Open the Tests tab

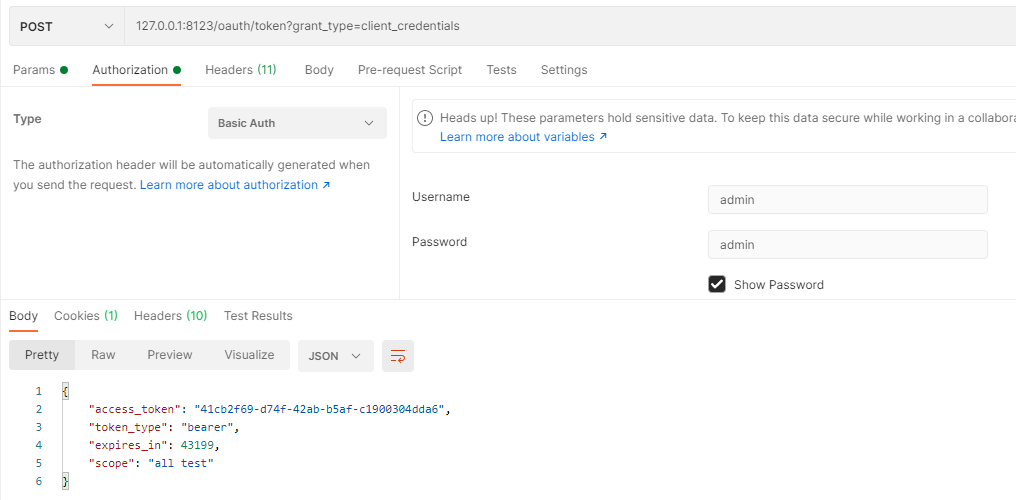[x=502, y=70]
